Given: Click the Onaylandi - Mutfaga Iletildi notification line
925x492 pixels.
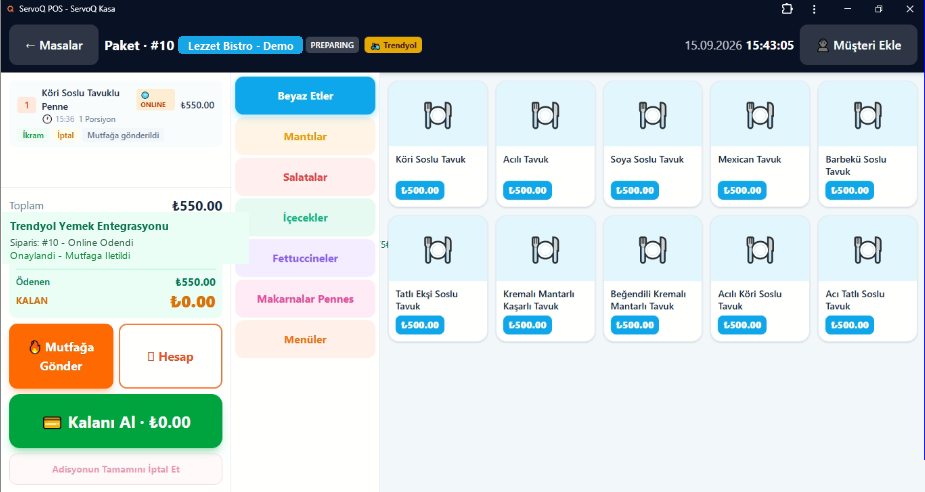Looking at the screenshot, I should pos(70,255).
